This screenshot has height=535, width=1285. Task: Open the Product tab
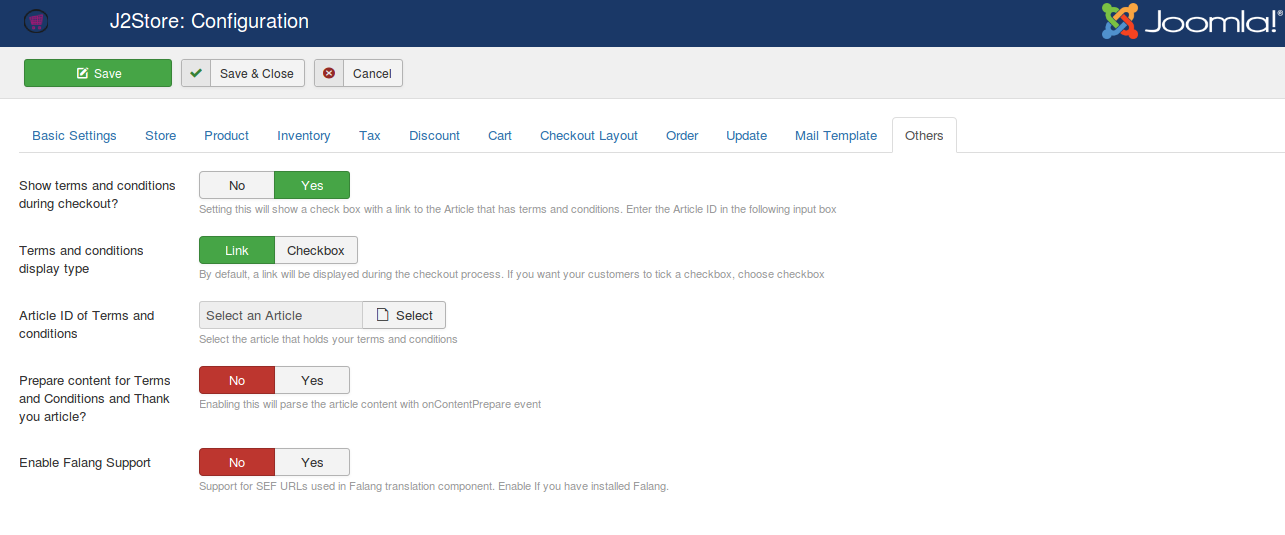point(226,136)
